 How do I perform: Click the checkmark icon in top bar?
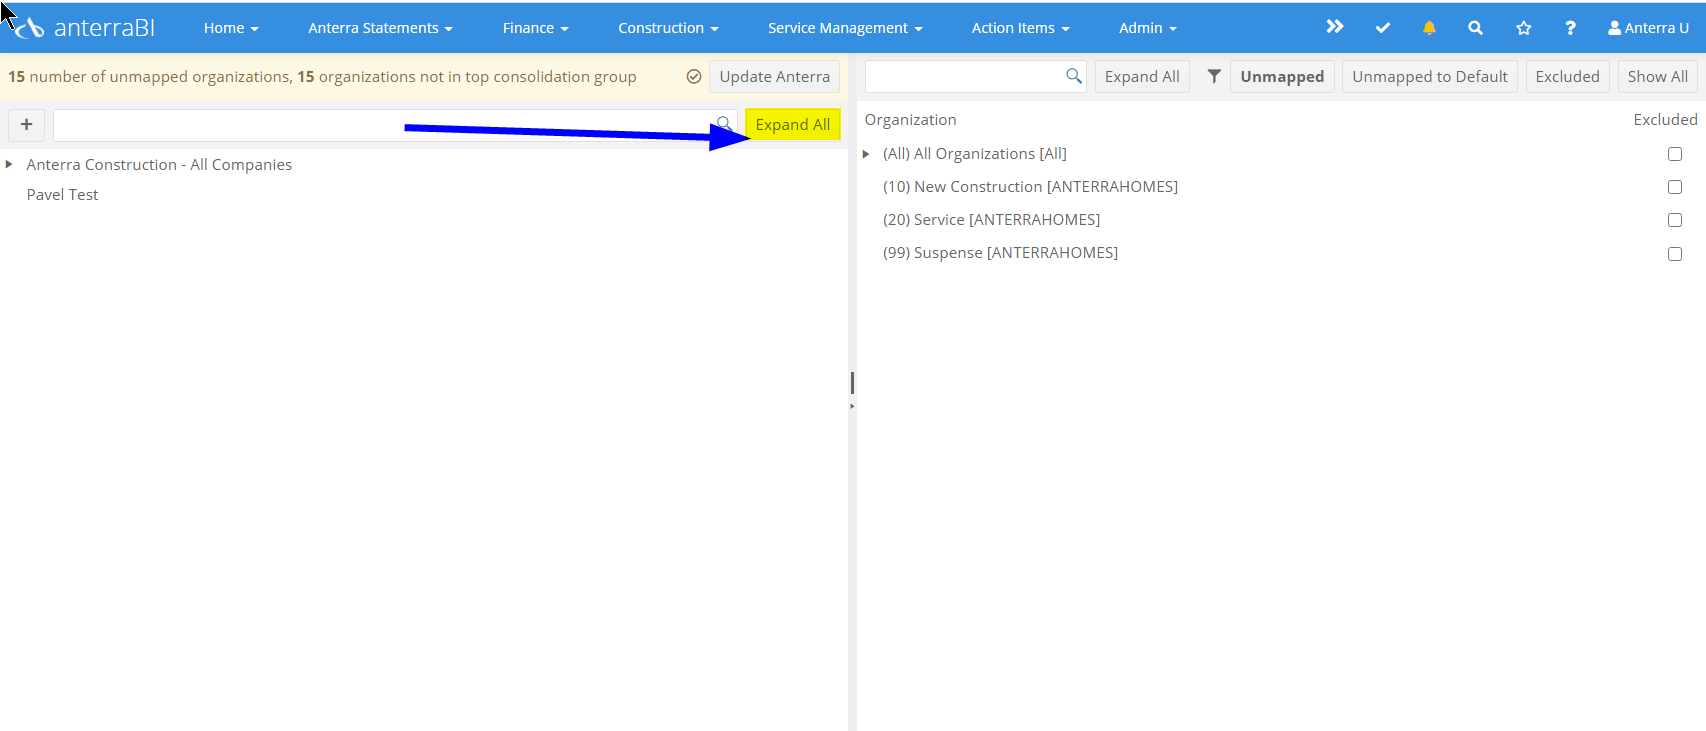pyautogui.click(x=1383, y=28)
